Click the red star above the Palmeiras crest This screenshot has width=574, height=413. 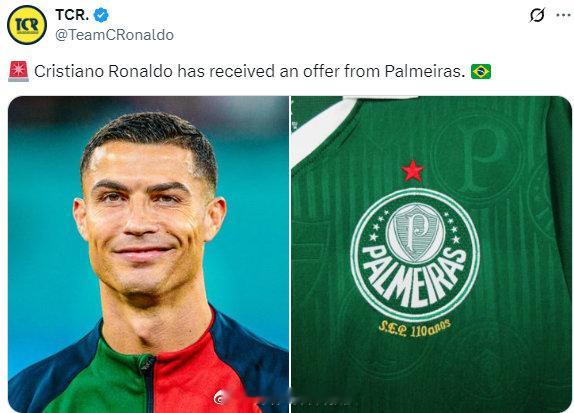[x=413, y=171]
